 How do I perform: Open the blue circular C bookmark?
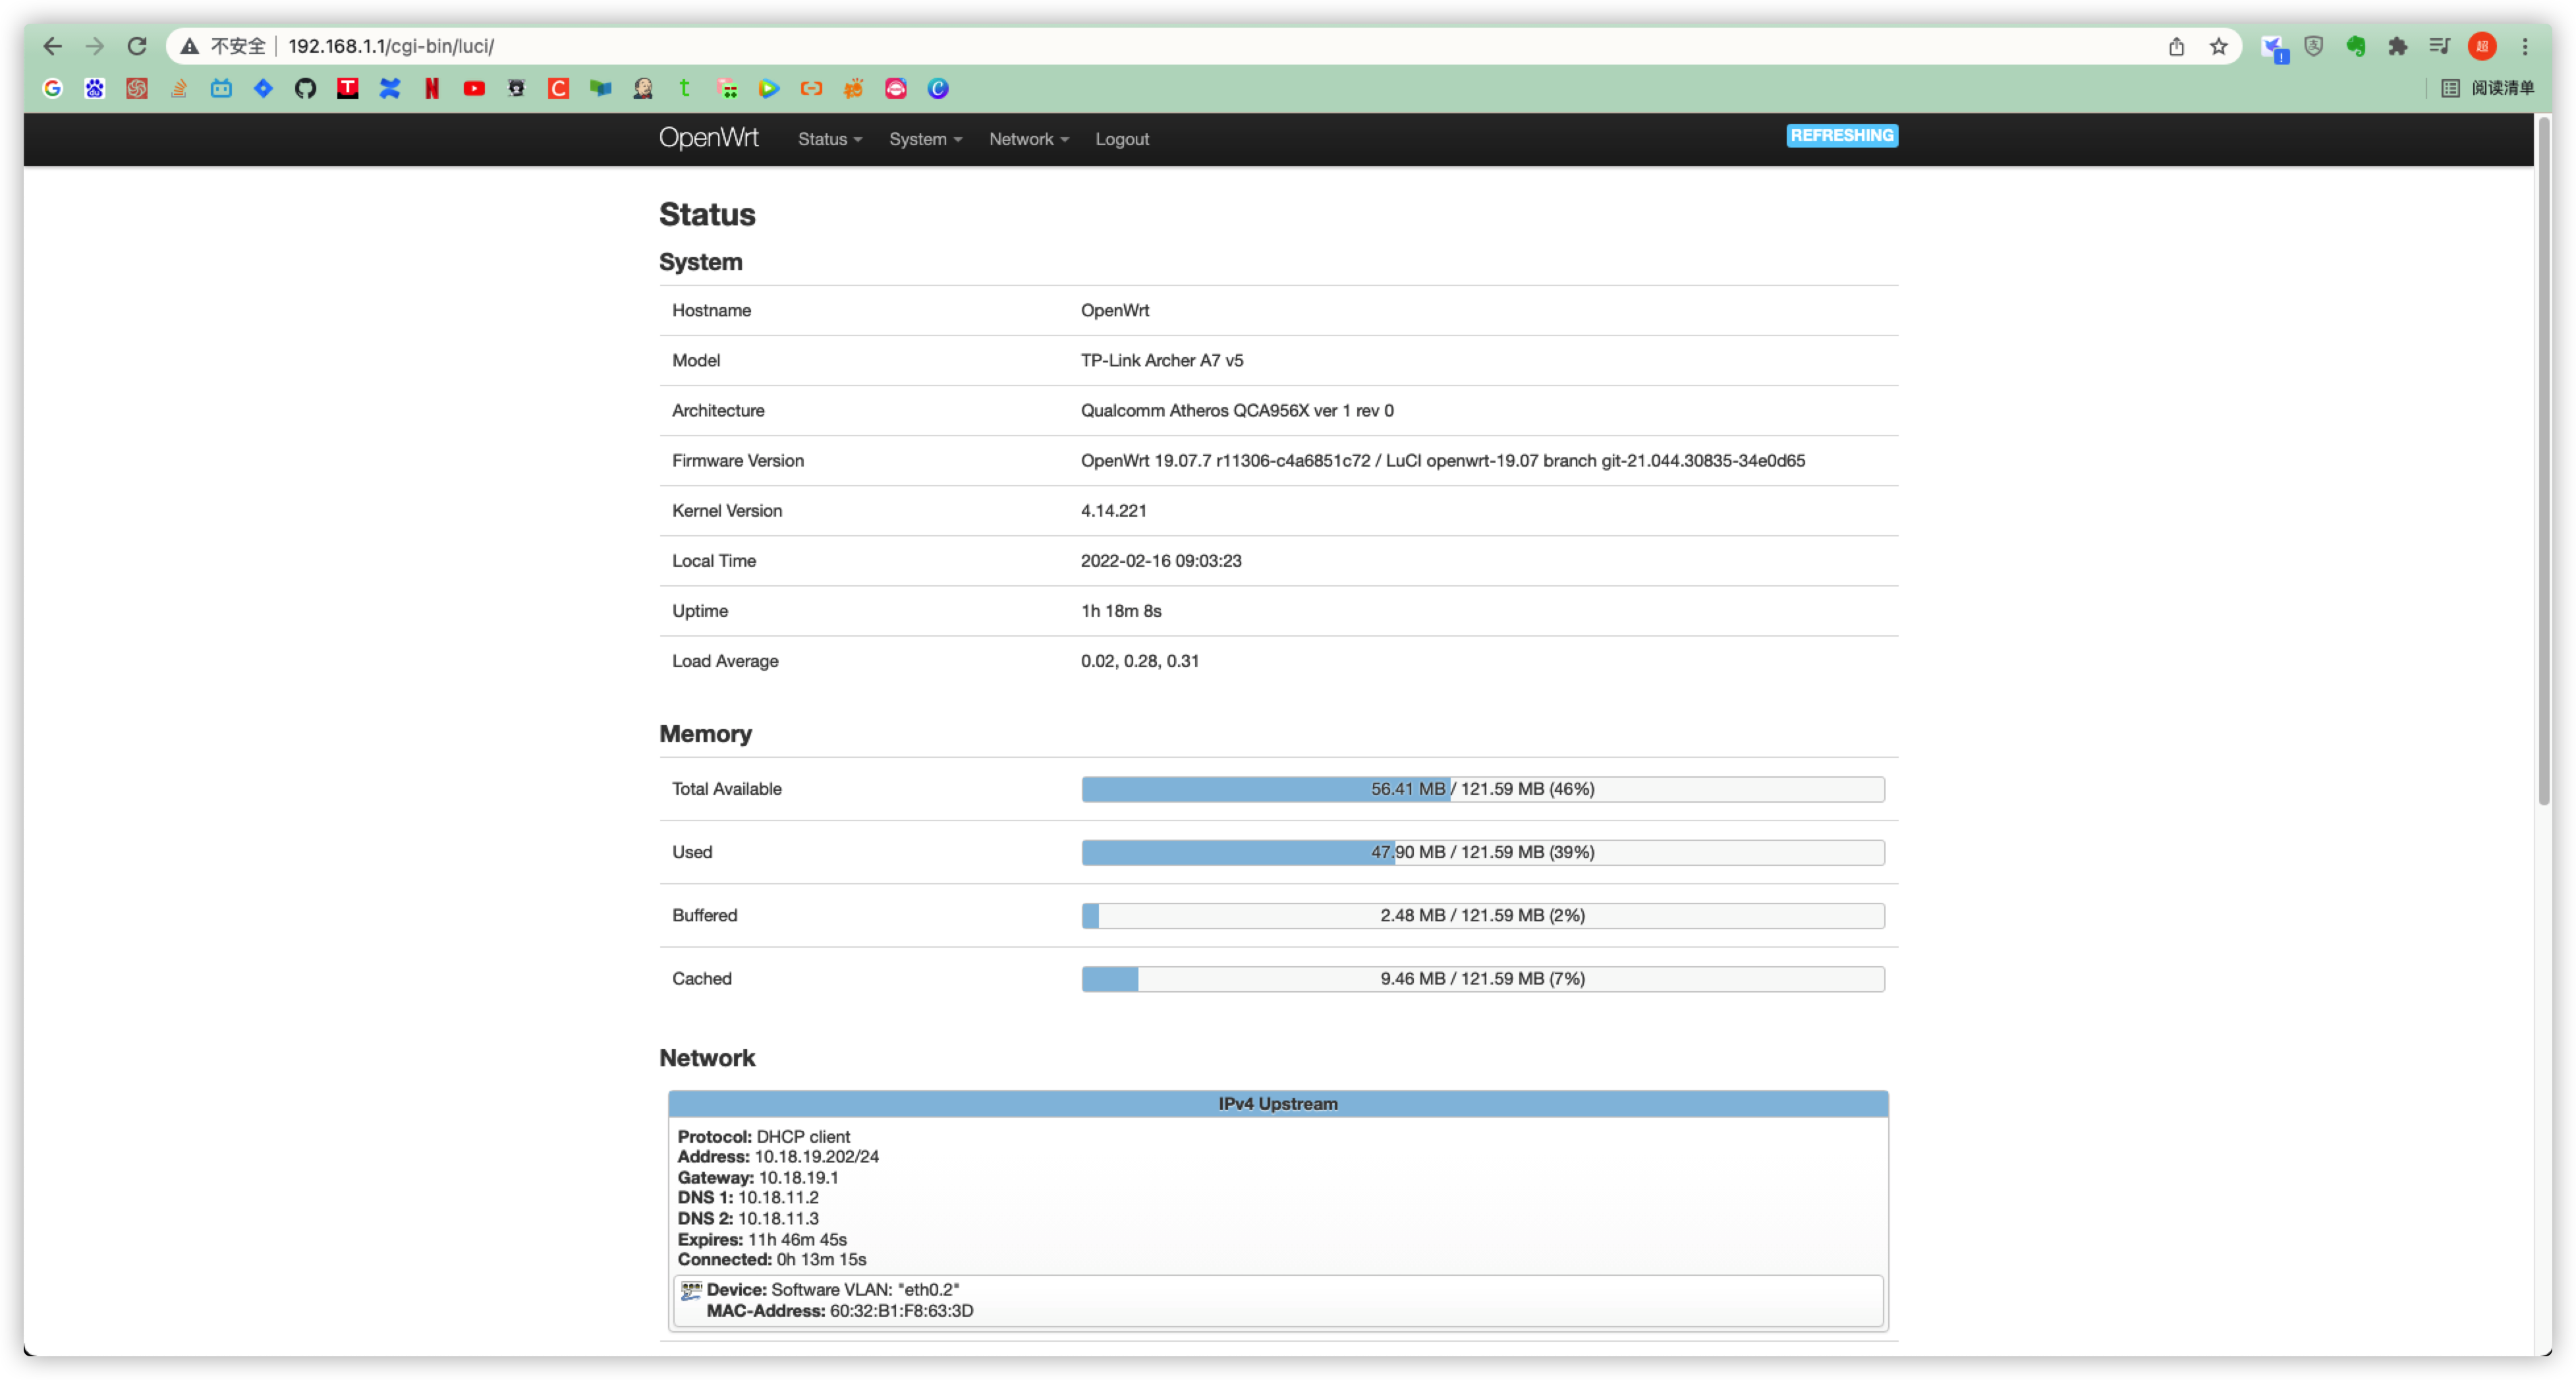[x=938, y=89]
